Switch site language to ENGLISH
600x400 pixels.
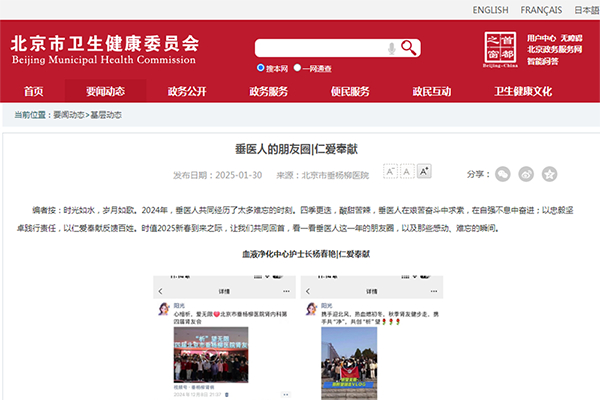(x=490, y=10)
